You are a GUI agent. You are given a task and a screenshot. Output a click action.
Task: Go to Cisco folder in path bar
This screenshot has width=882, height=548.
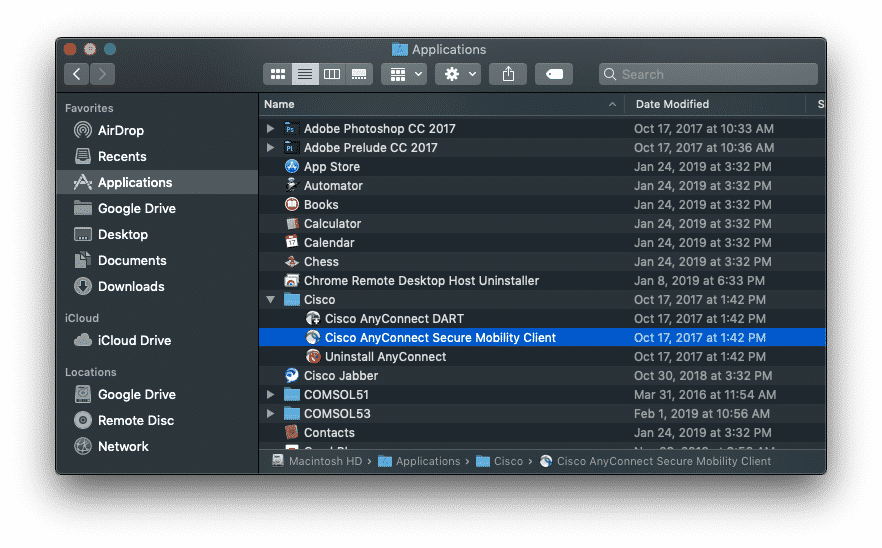click(x=500, y=461)
